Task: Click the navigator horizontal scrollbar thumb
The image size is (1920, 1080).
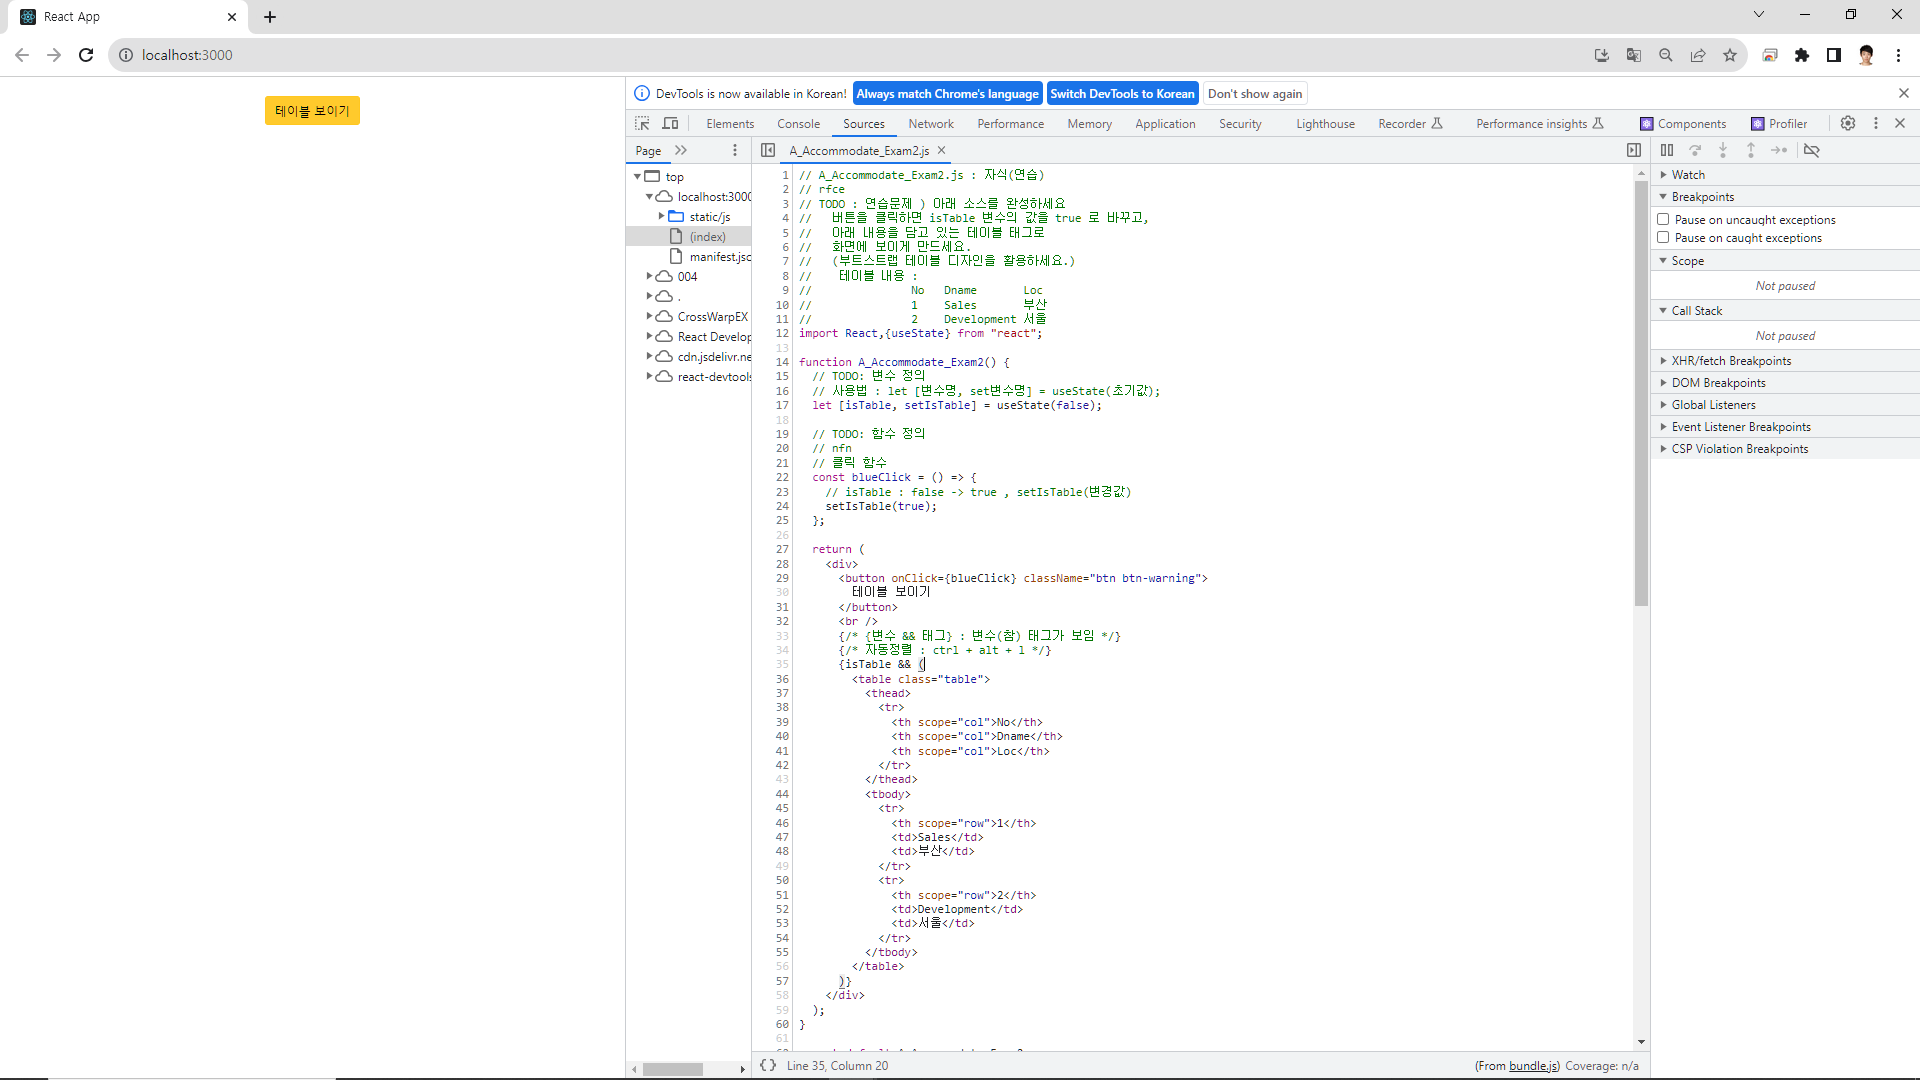Action: (x=673, y=1069)
